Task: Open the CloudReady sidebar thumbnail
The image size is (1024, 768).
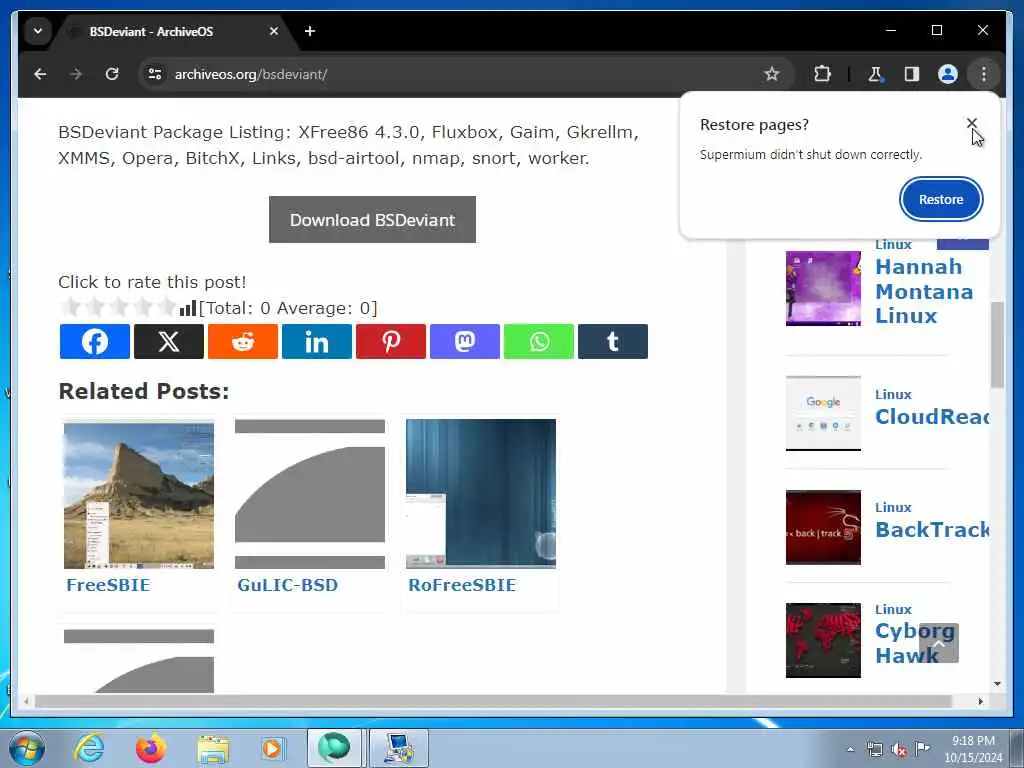Action: pos(824,413)
